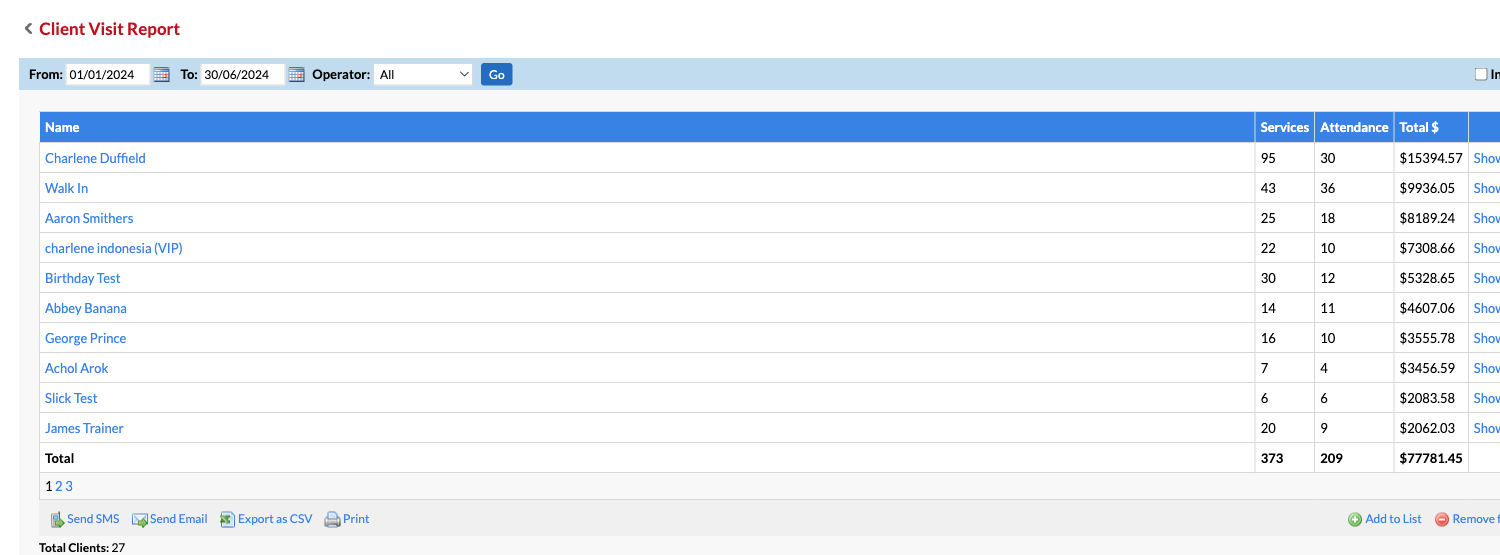The image size is (1500, 555).
Task: Click the From date input field
Action: pyautogui.click(x=107, y=74)
